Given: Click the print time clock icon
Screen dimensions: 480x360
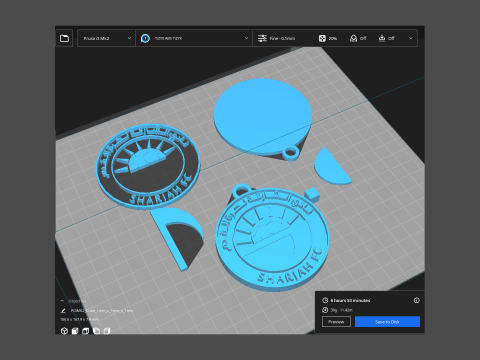Looking at the screenshot, I should 325,300.
